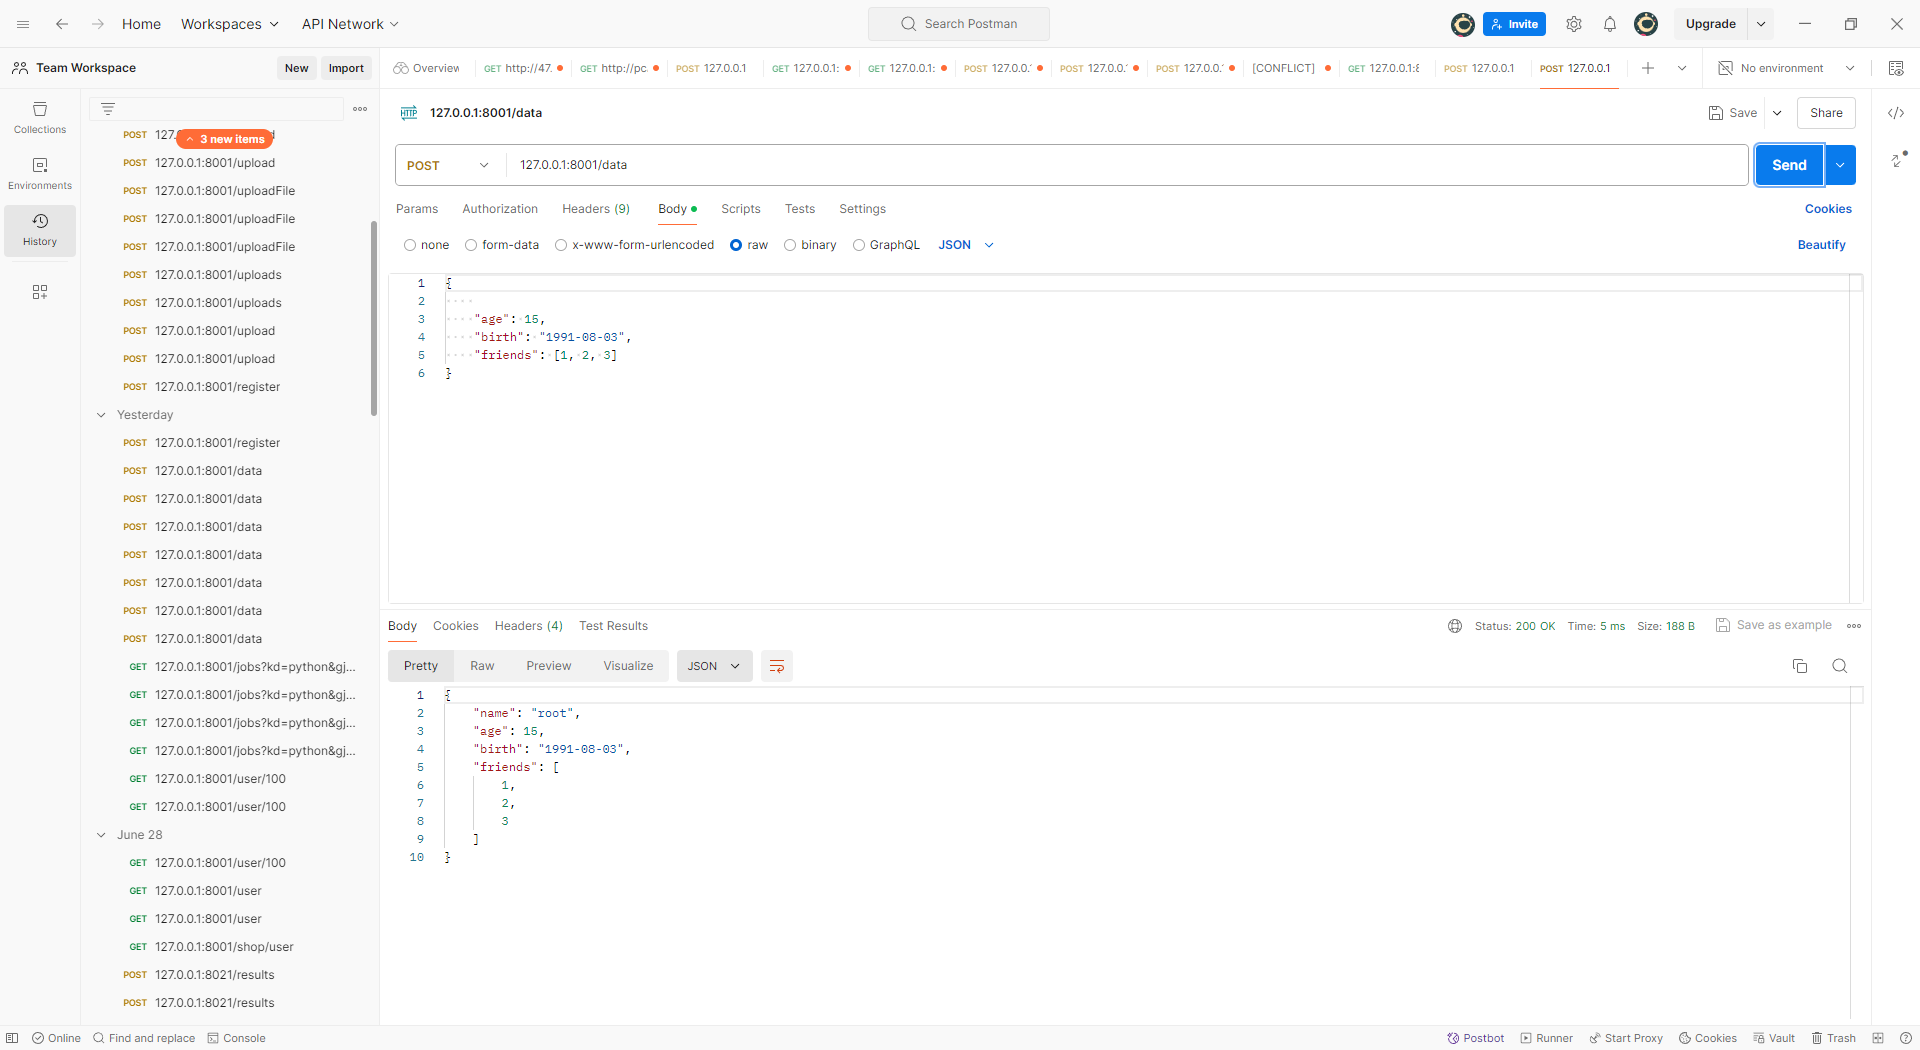Open the Collections sidebar panel
This screenshot has width=1920, height=1050.
coord(40,118)
